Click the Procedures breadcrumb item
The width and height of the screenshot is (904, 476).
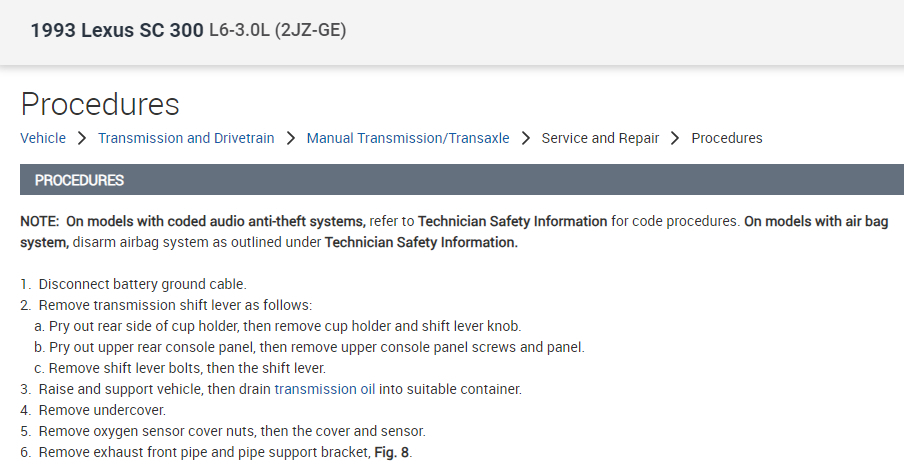[x=727, y=138]
